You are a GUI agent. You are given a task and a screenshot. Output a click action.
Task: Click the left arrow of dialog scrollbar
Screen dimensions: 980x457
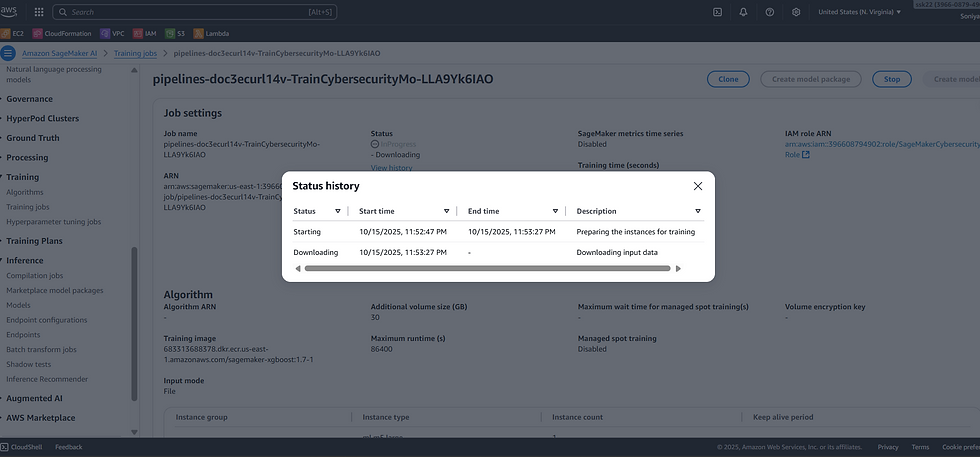[x=298, y=269]
